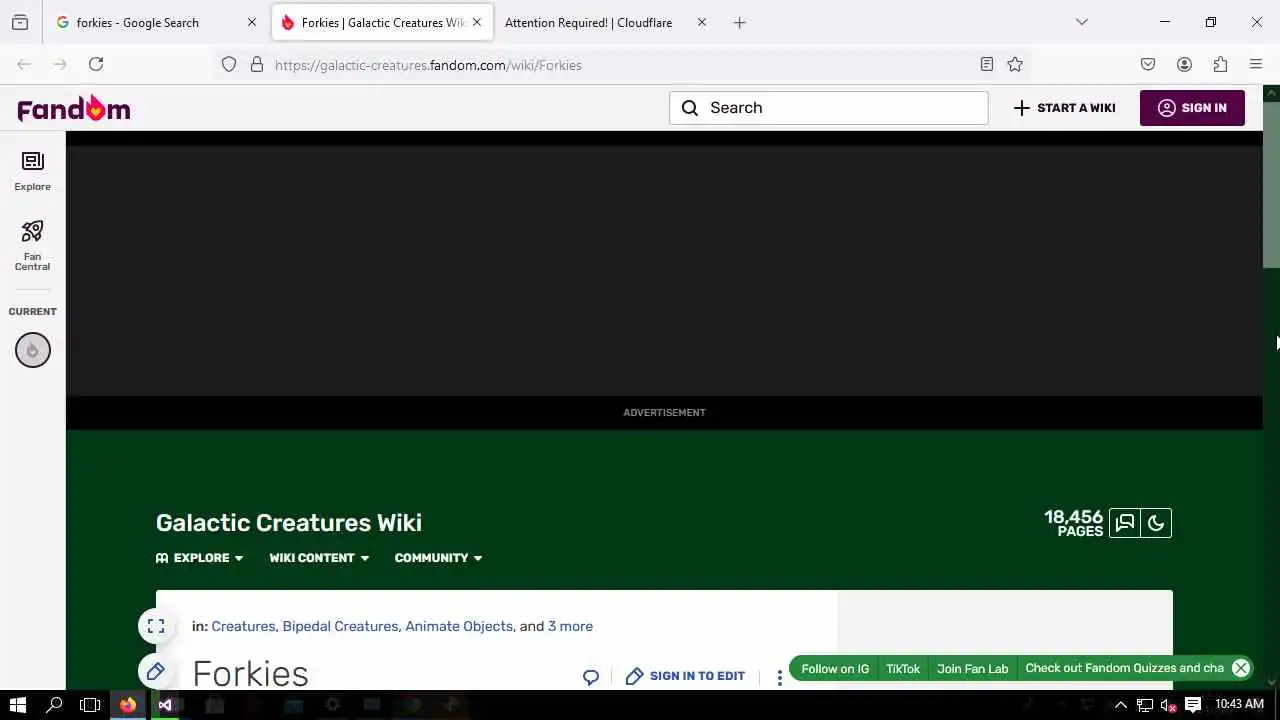1280x720 pixels.
Task: Open the page's more actions menu
Action: click(x=780, y=677)
